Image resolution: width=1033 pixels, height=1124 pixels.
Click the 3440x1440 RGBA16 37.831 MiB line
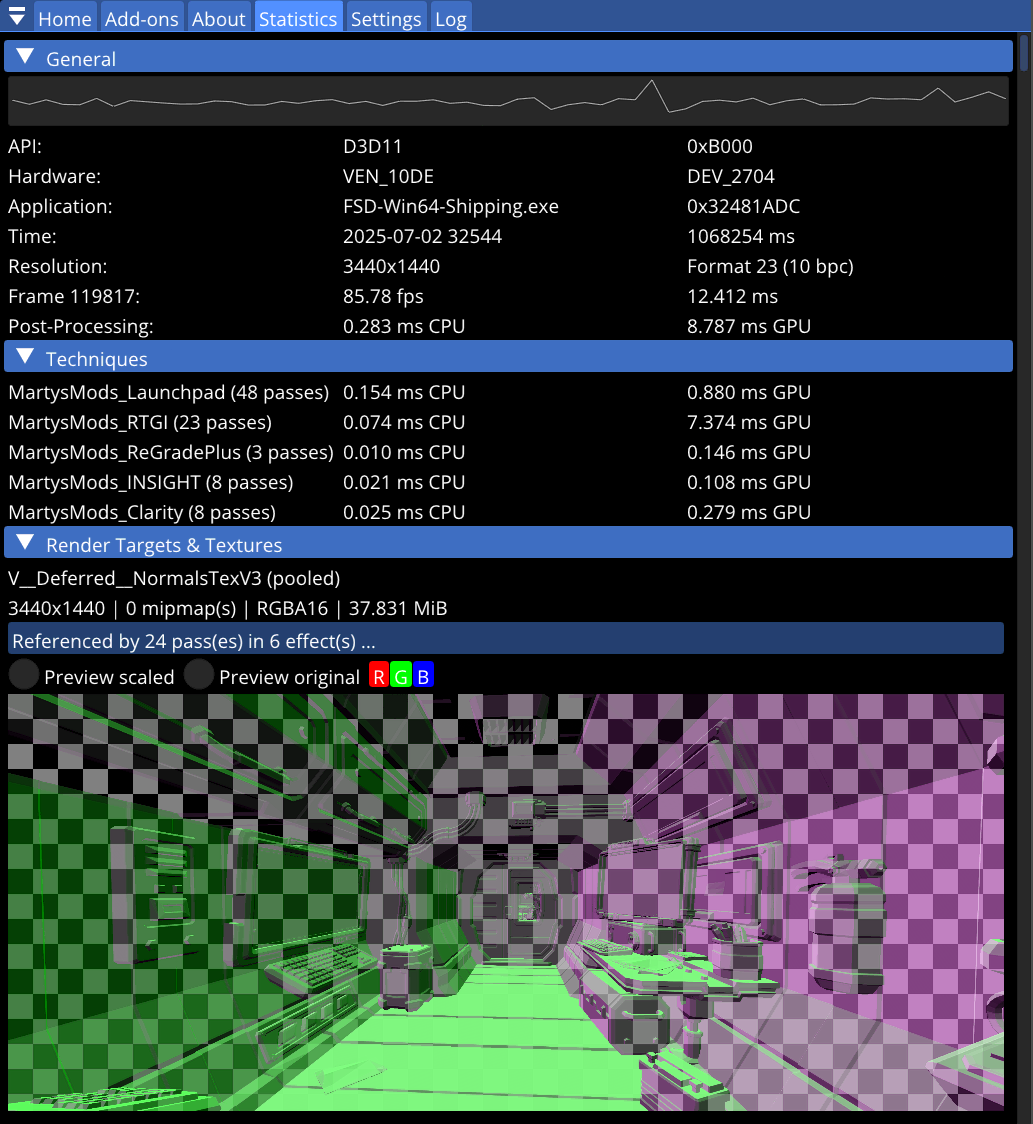point(228,609)
